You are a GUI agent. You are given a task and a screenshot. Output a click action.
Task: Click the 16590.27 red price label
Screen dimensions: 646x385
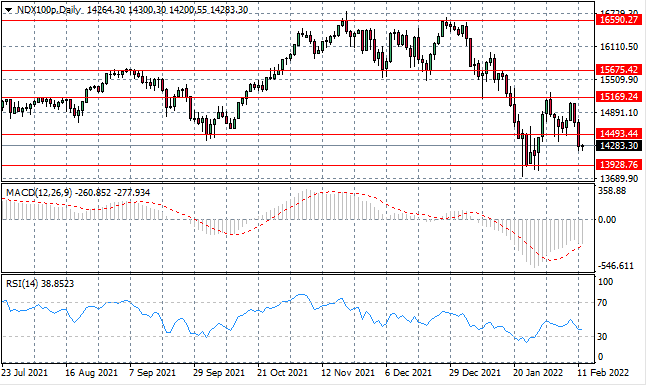tap(619, 20)
